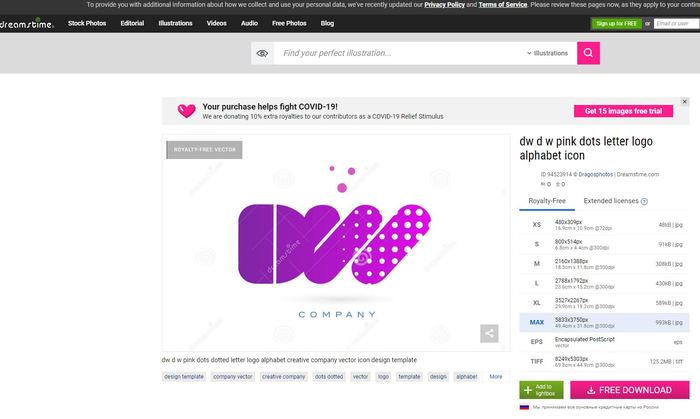Click the company vector tag

point(233,377)
